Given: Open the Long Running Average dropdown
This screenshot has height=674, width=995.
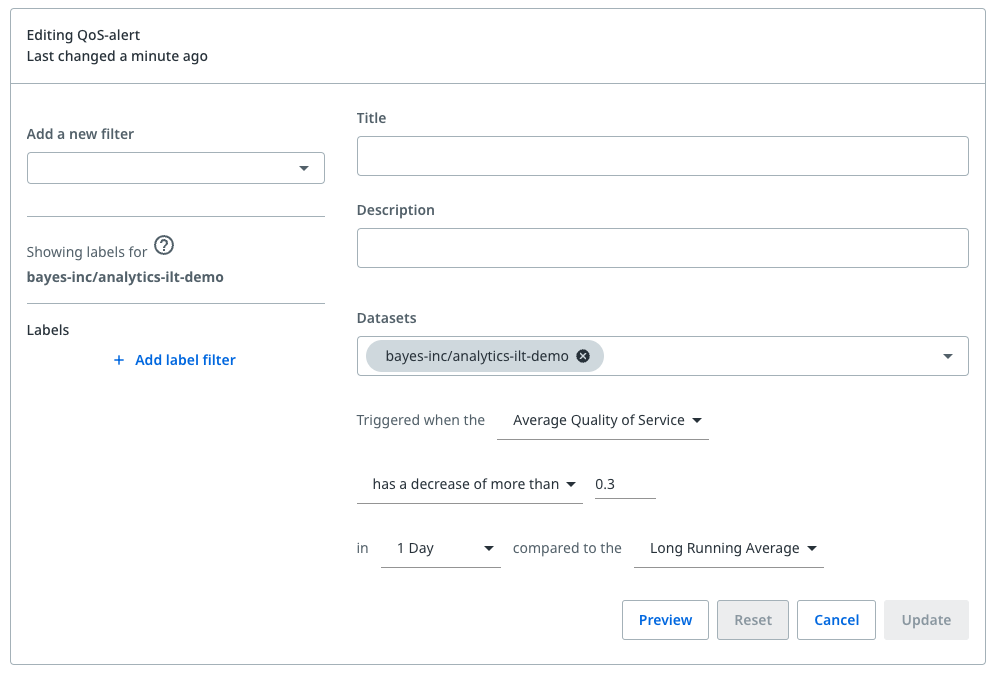Looking at the screenshot, I should pos(728,548).
